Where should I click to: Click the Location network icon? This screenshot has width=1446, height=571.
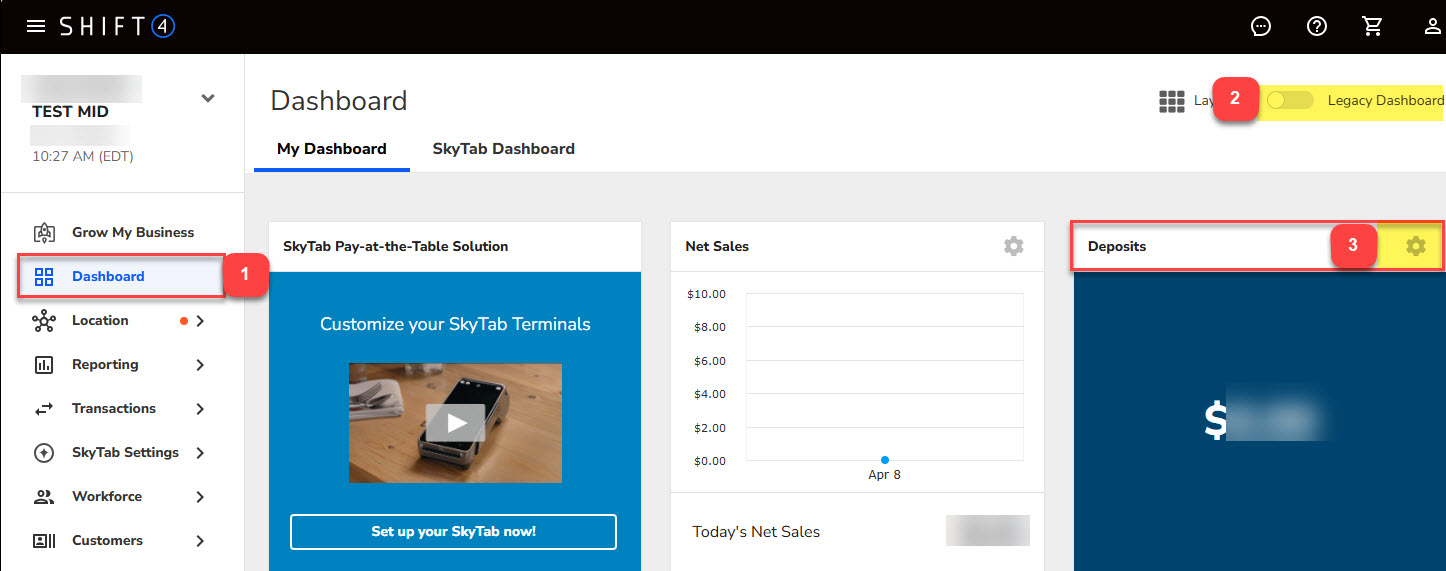point(44,320)
